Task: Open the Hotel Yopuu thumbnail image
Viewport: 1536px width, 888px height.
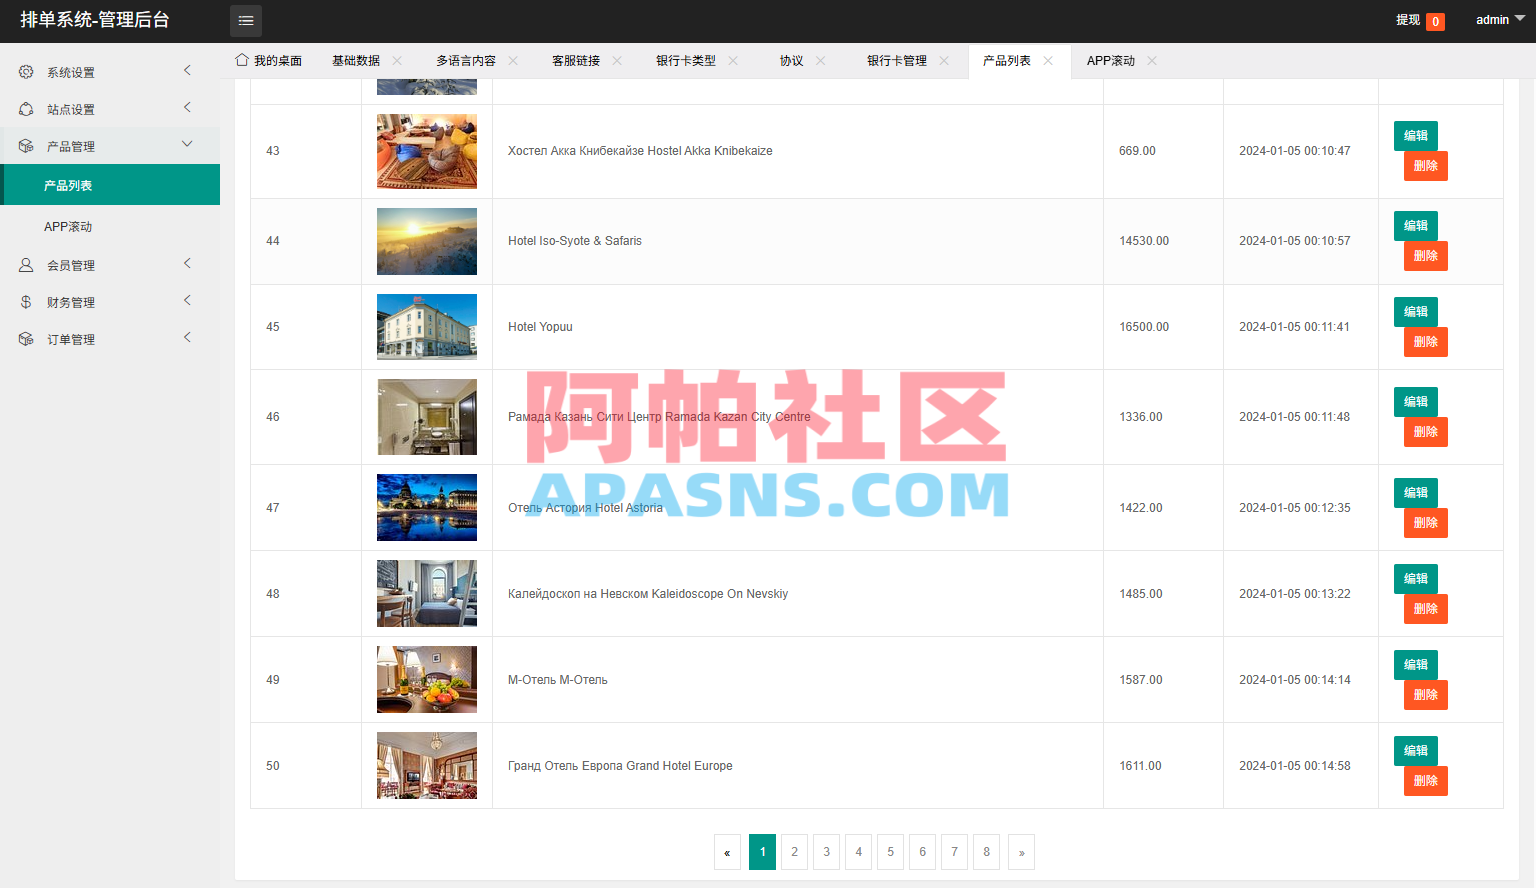Action: point(427,327)
